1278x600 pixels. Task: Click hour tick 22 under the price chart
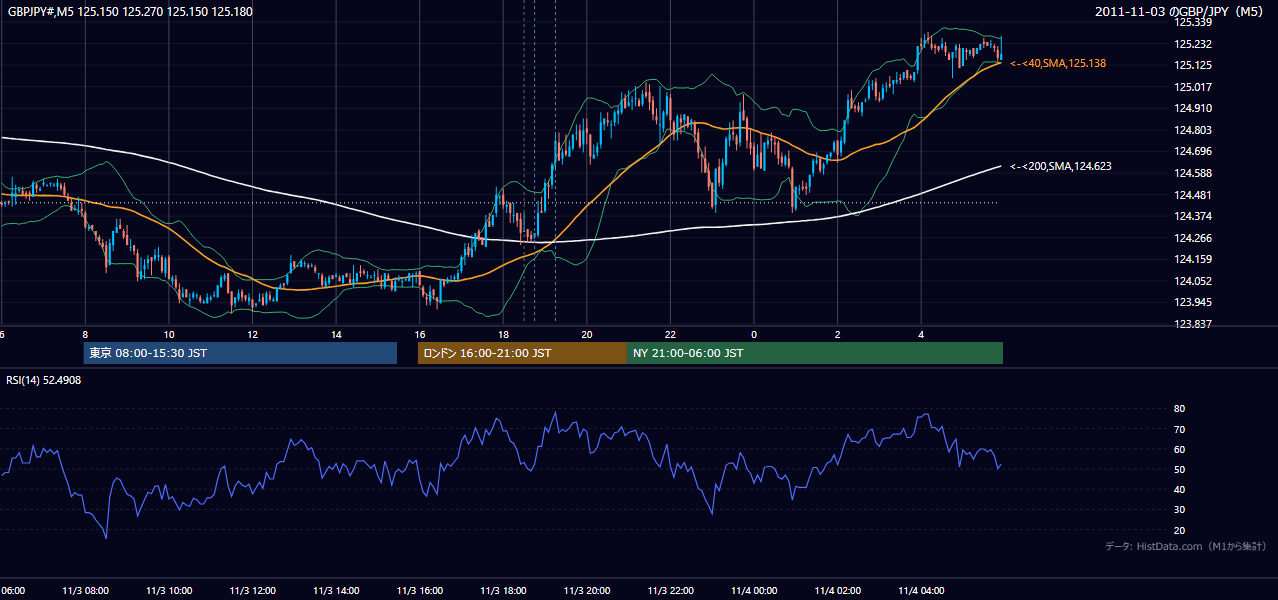click(670, 334)
